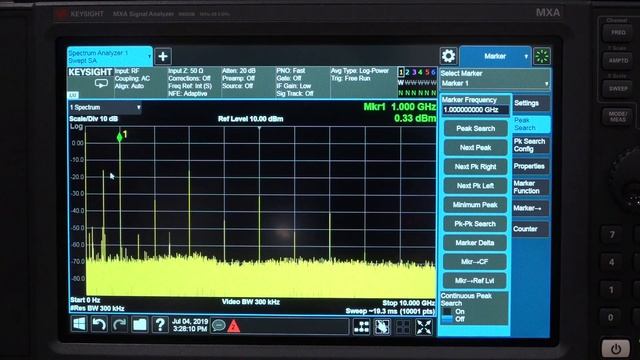The width and height of the screenshot is (640, 360).
Task: Tap the Ref Level 10.00 dBm readout
Action: [251, 119]
